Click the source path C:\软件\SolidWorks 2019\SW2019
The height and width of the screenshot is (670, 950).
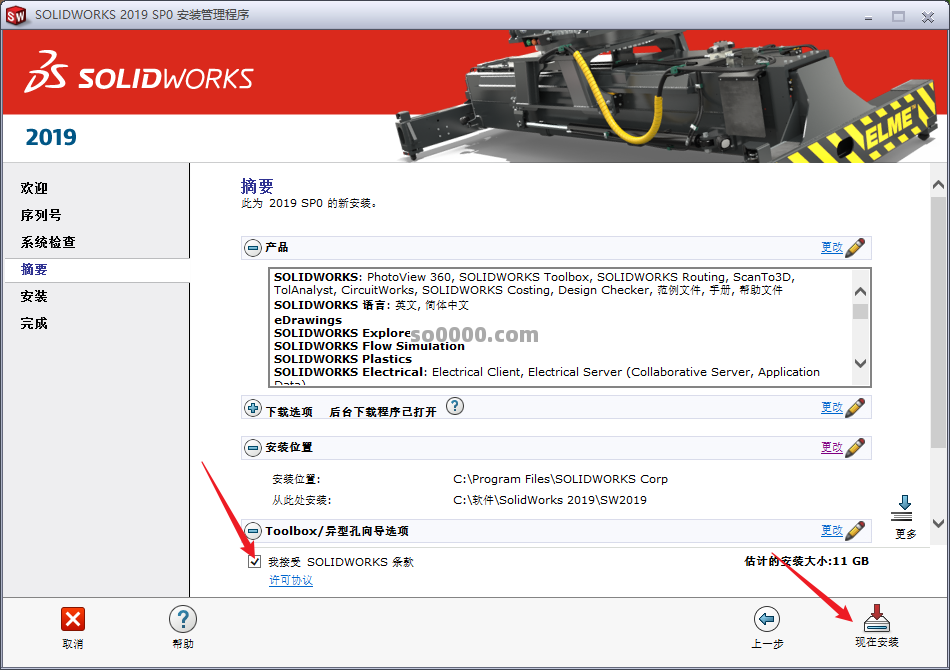[550, 500]
